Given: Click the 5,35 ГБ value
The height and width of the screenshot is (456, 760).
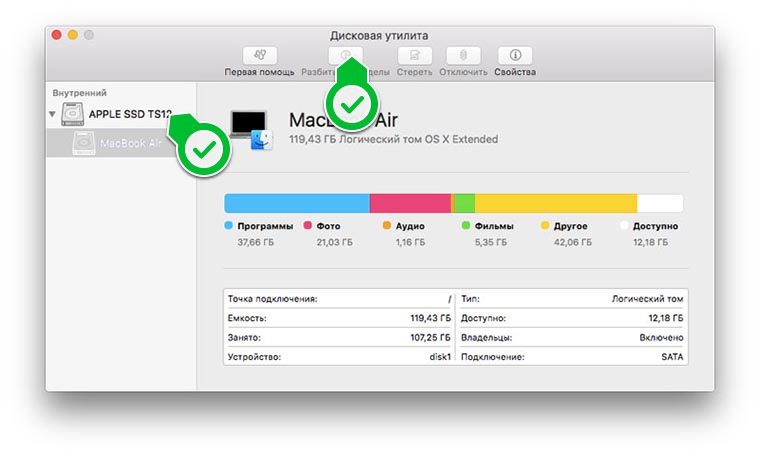Looking at the screenshot, I should [x=491, y=242].
